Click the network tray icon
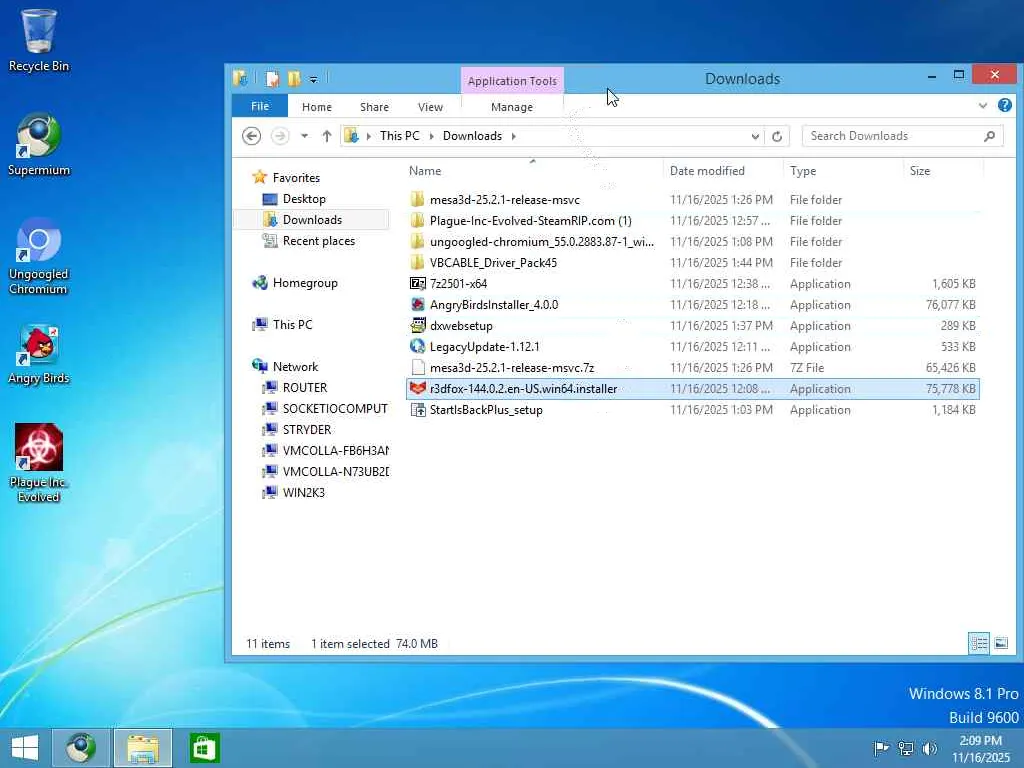1024x768 pixels. point(906,748)
